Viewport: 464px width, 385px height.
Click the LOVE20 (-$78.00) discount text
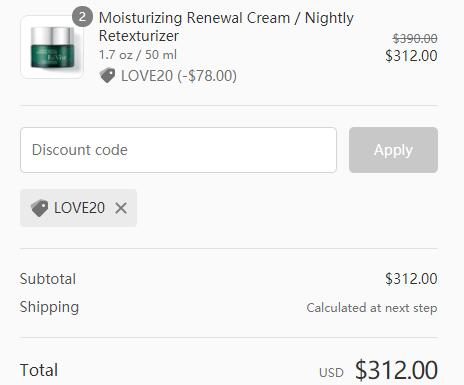tap(179, 76)
